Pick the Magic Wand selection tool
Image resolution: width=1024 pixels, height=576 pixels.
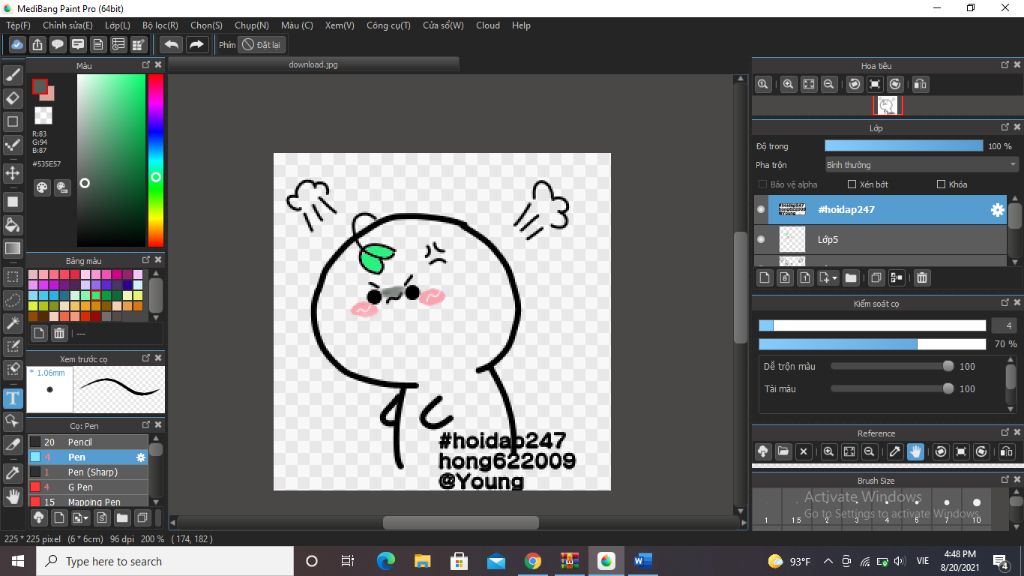tap(13, 323)
